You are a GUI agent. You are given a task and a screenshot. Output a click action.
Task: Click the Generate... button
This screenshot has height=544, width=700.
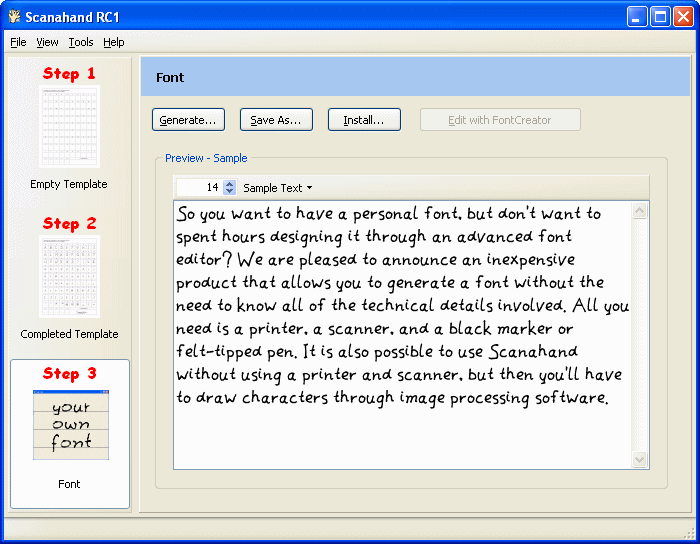[x=188, y=120]
